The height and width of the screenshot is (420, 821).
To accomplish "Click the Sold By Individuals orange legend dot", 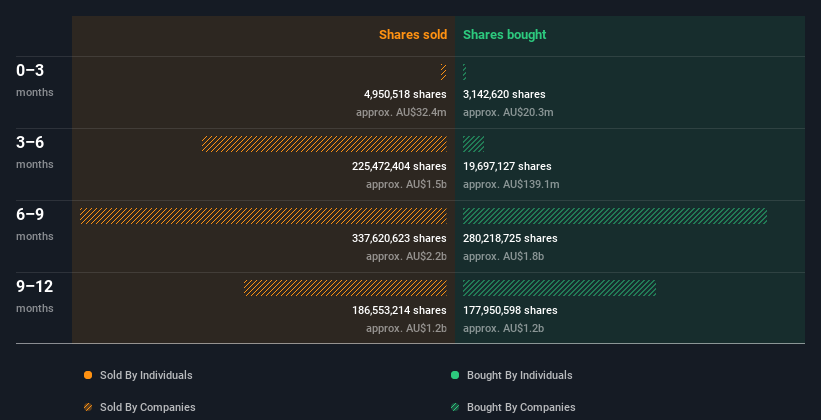I will [x=88, y=375].
